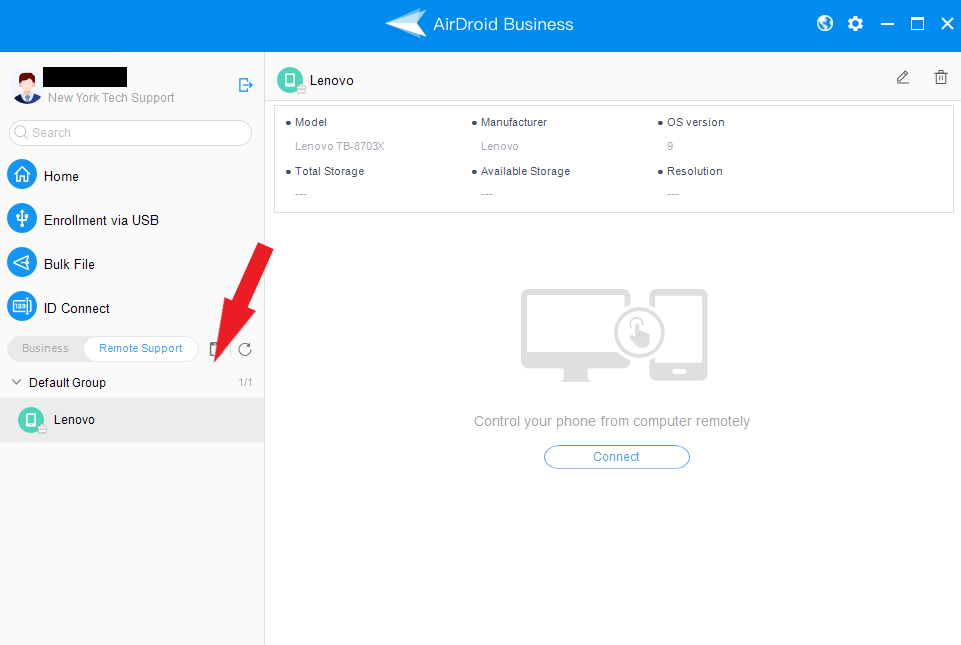Viewport: 961px width, 645px height.
Task: Click the AirDroid Business paper plane logo
Action: pos(406,23)
